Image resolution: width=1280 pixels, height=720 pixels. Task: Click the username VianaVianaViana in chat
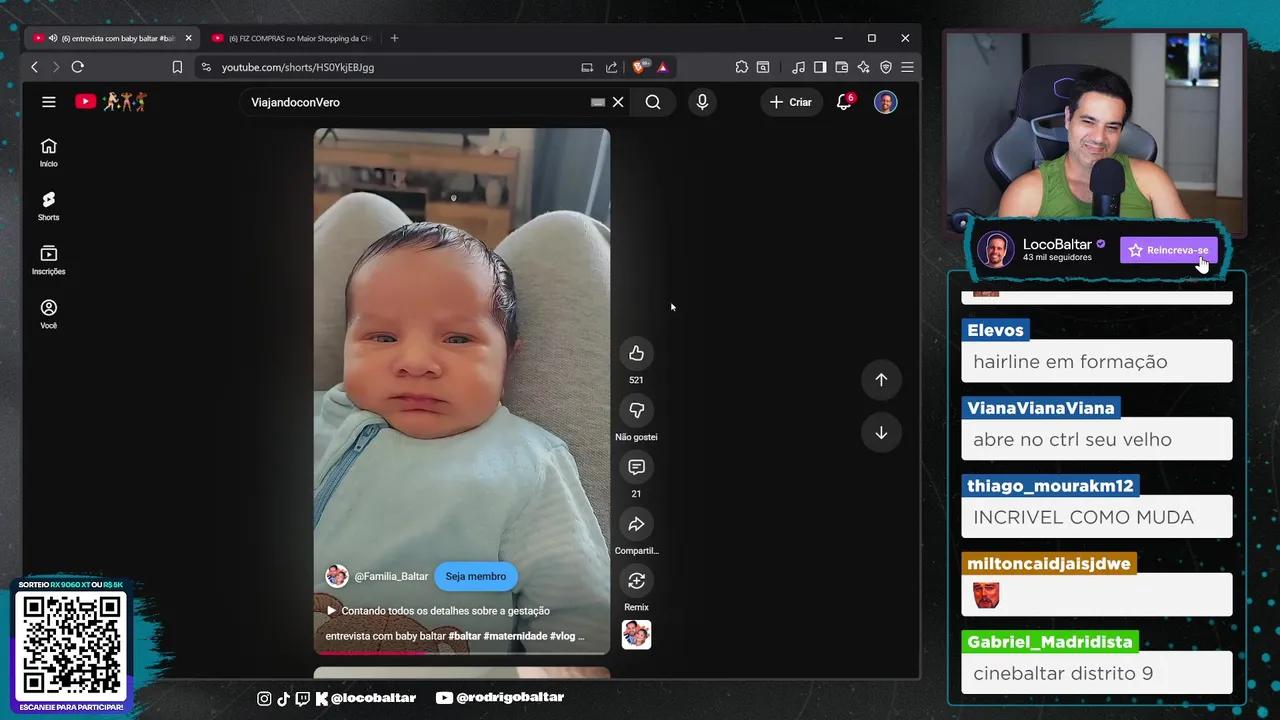1040,408
